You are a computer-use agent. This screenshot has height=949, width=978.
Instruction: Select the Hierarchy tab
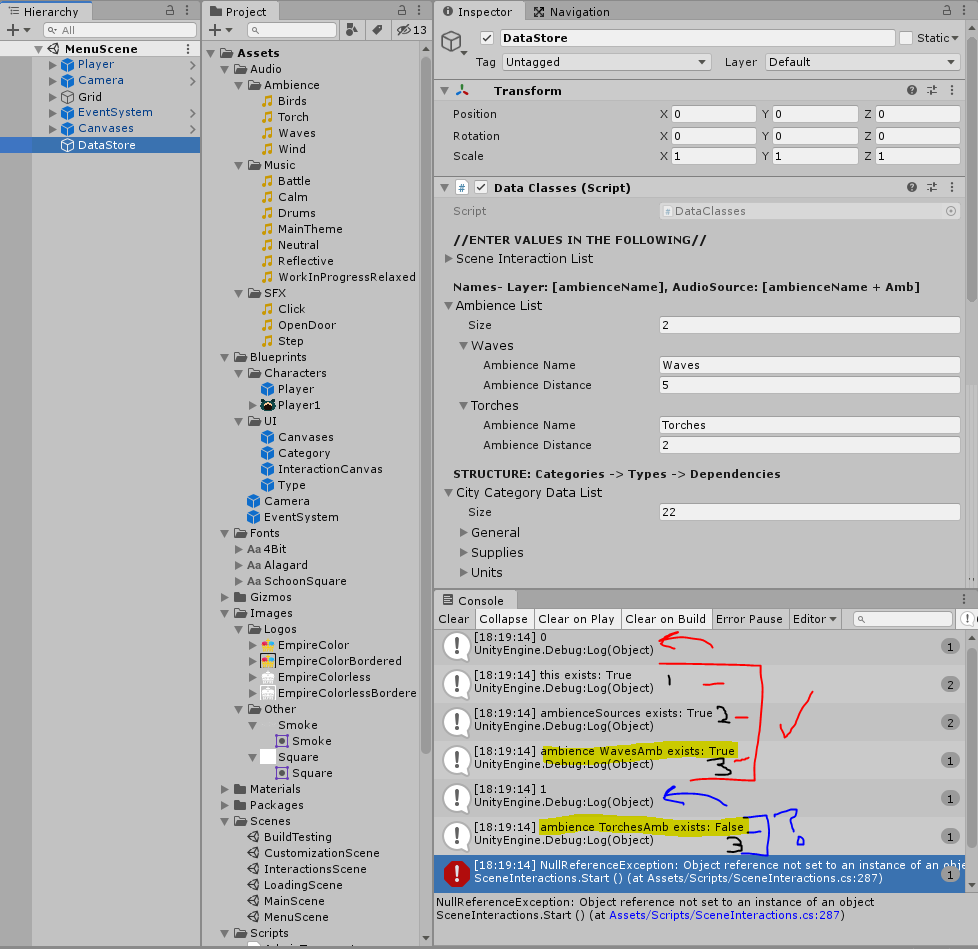(45, 11)
